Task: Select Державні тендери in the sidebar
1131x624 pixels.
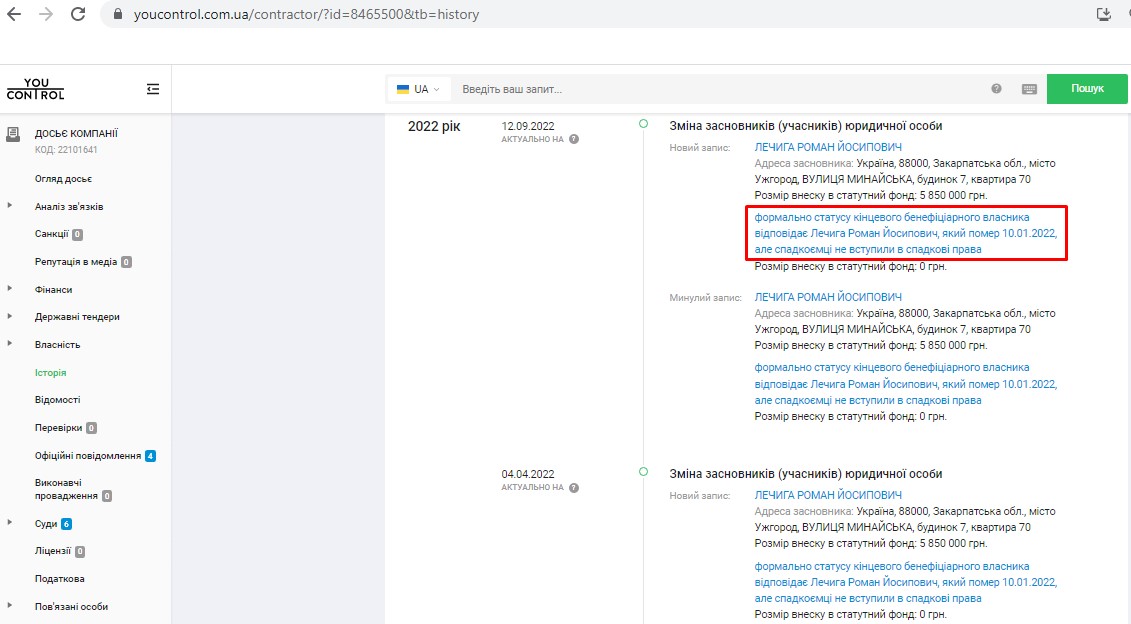Action: pyautogui.click(x=77, y=317)
